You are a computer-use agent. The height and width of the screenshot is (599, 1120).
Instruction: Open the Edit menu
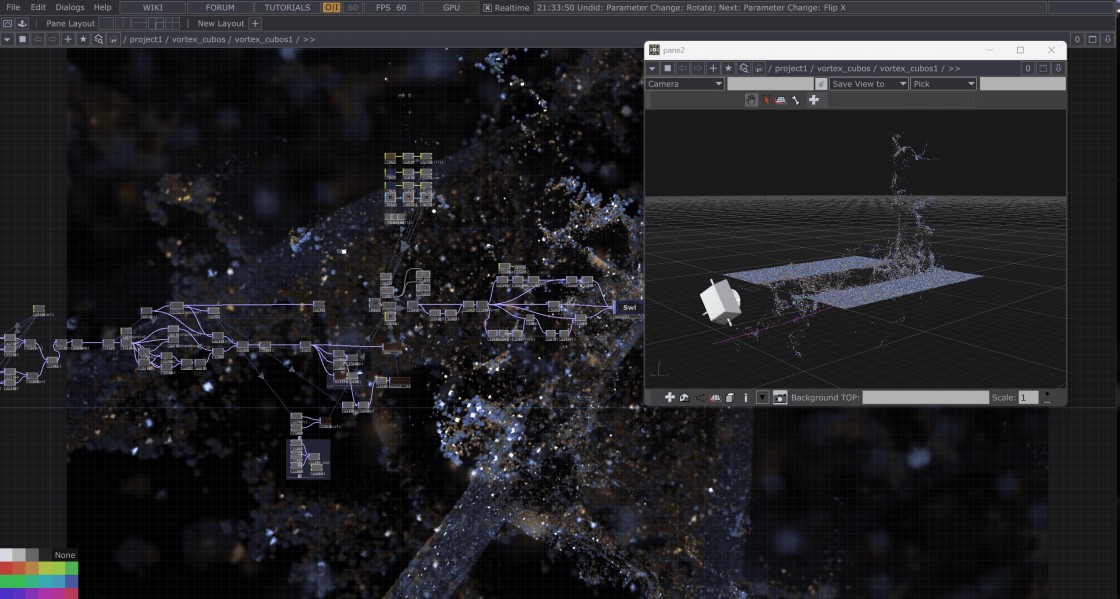point(38,8)
